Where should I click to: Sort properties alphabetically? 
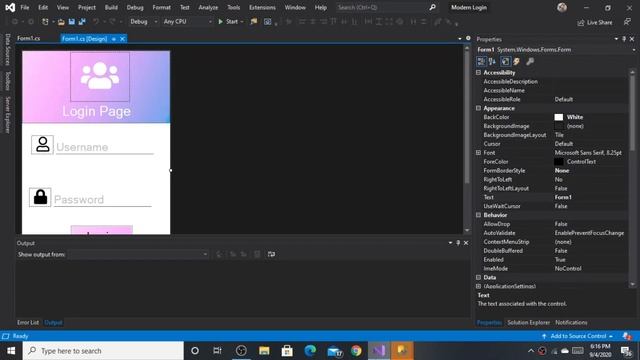[x=492, y=61]
